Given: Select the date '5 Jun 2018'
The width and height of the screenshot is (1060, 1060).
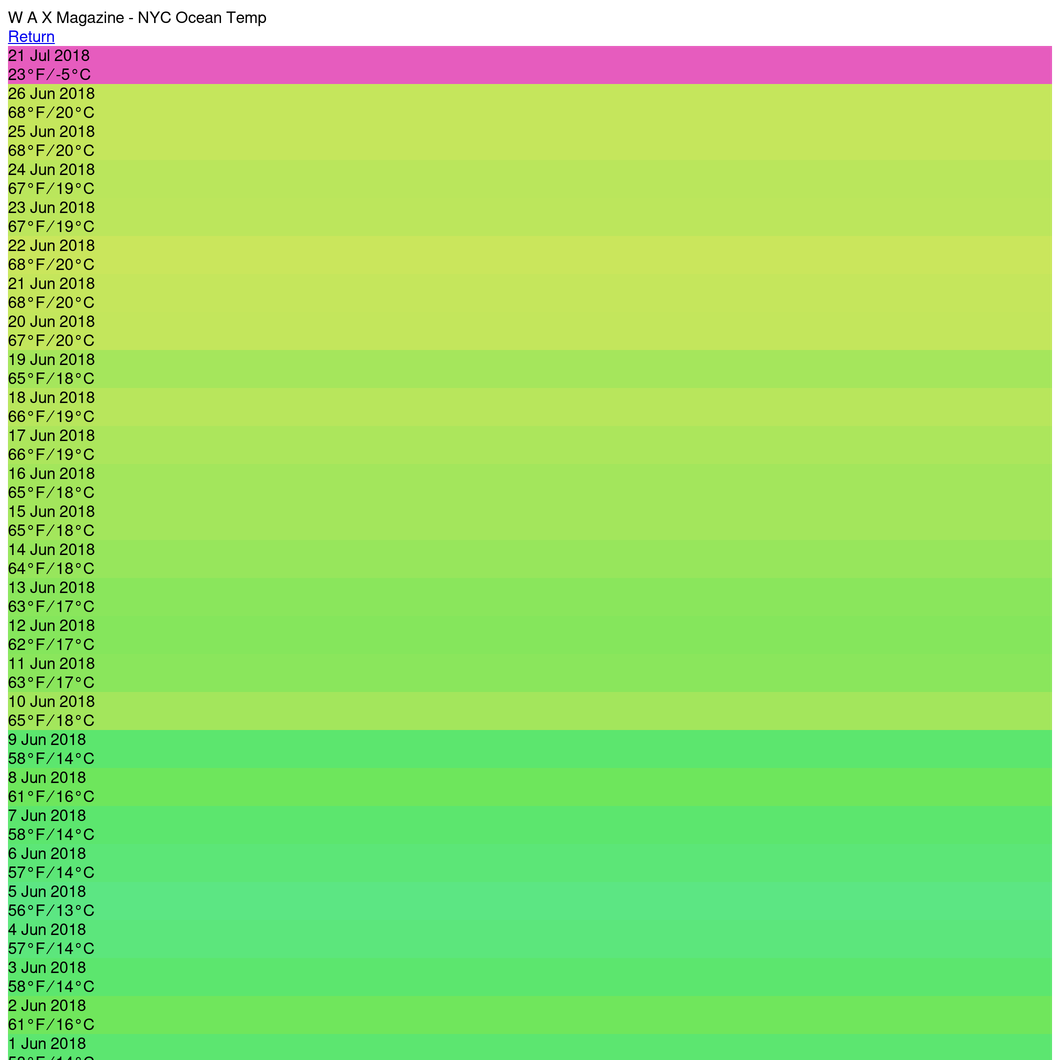Looking at the screenshot, I should point(47,891).
